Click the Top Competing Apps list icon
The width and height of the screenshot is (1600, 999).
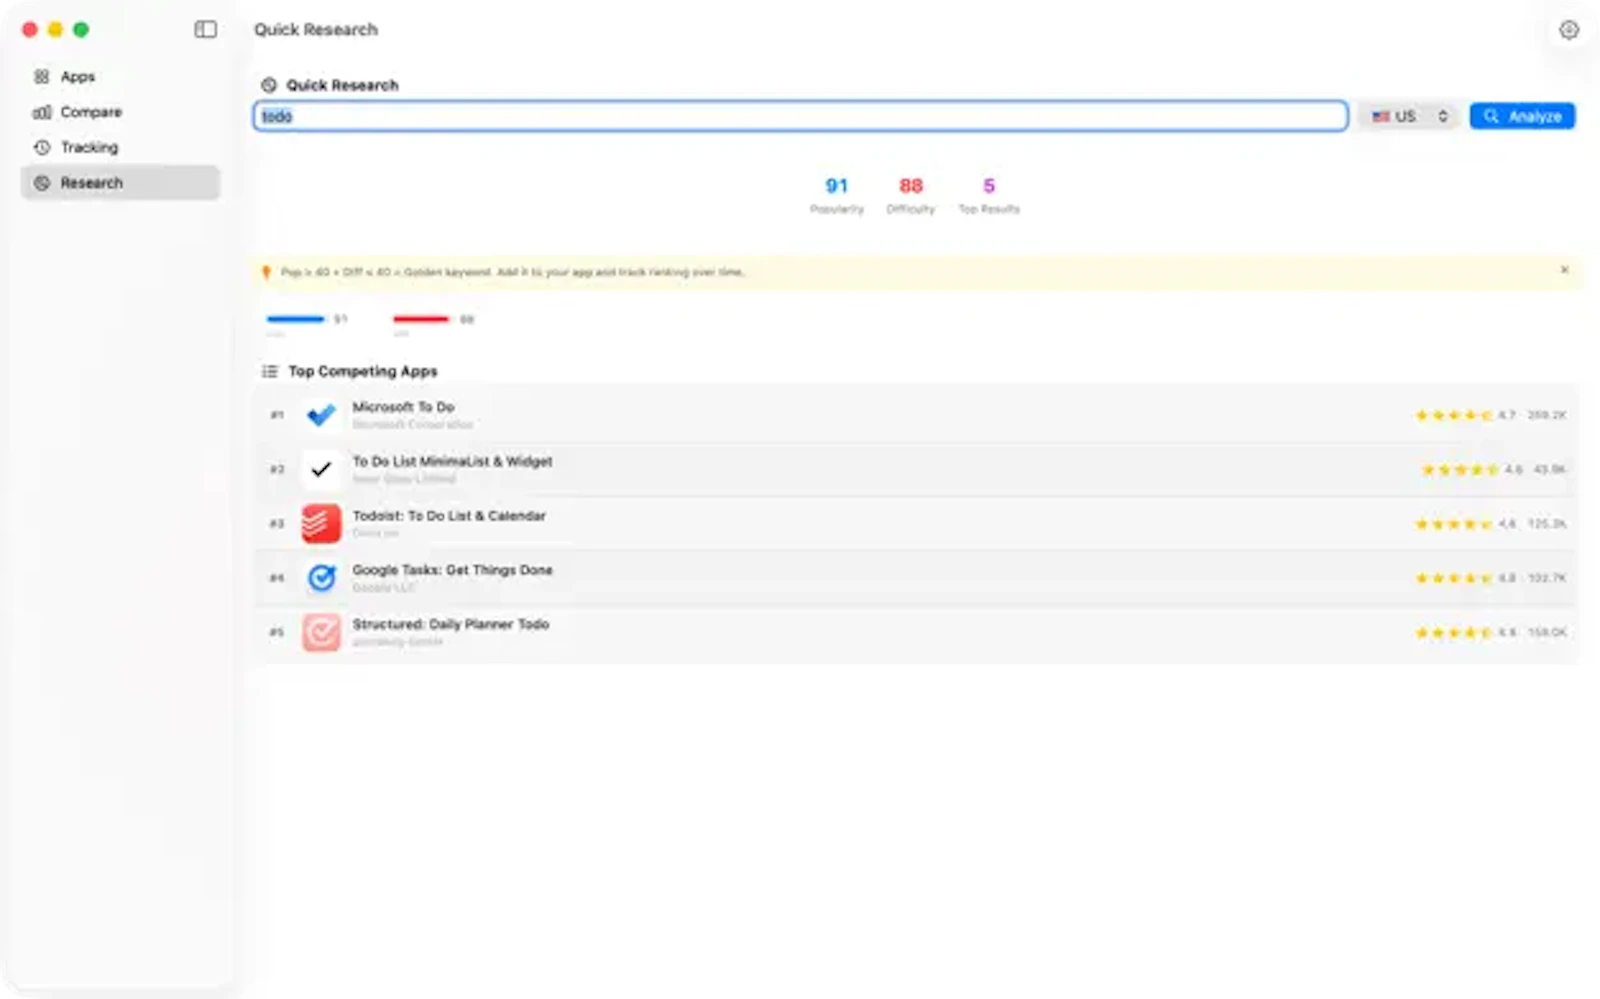(269, 371)
